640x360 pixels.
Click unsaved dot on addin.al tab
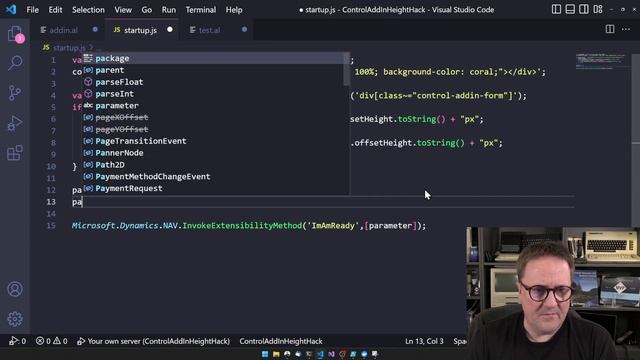[x=95, y=29]
